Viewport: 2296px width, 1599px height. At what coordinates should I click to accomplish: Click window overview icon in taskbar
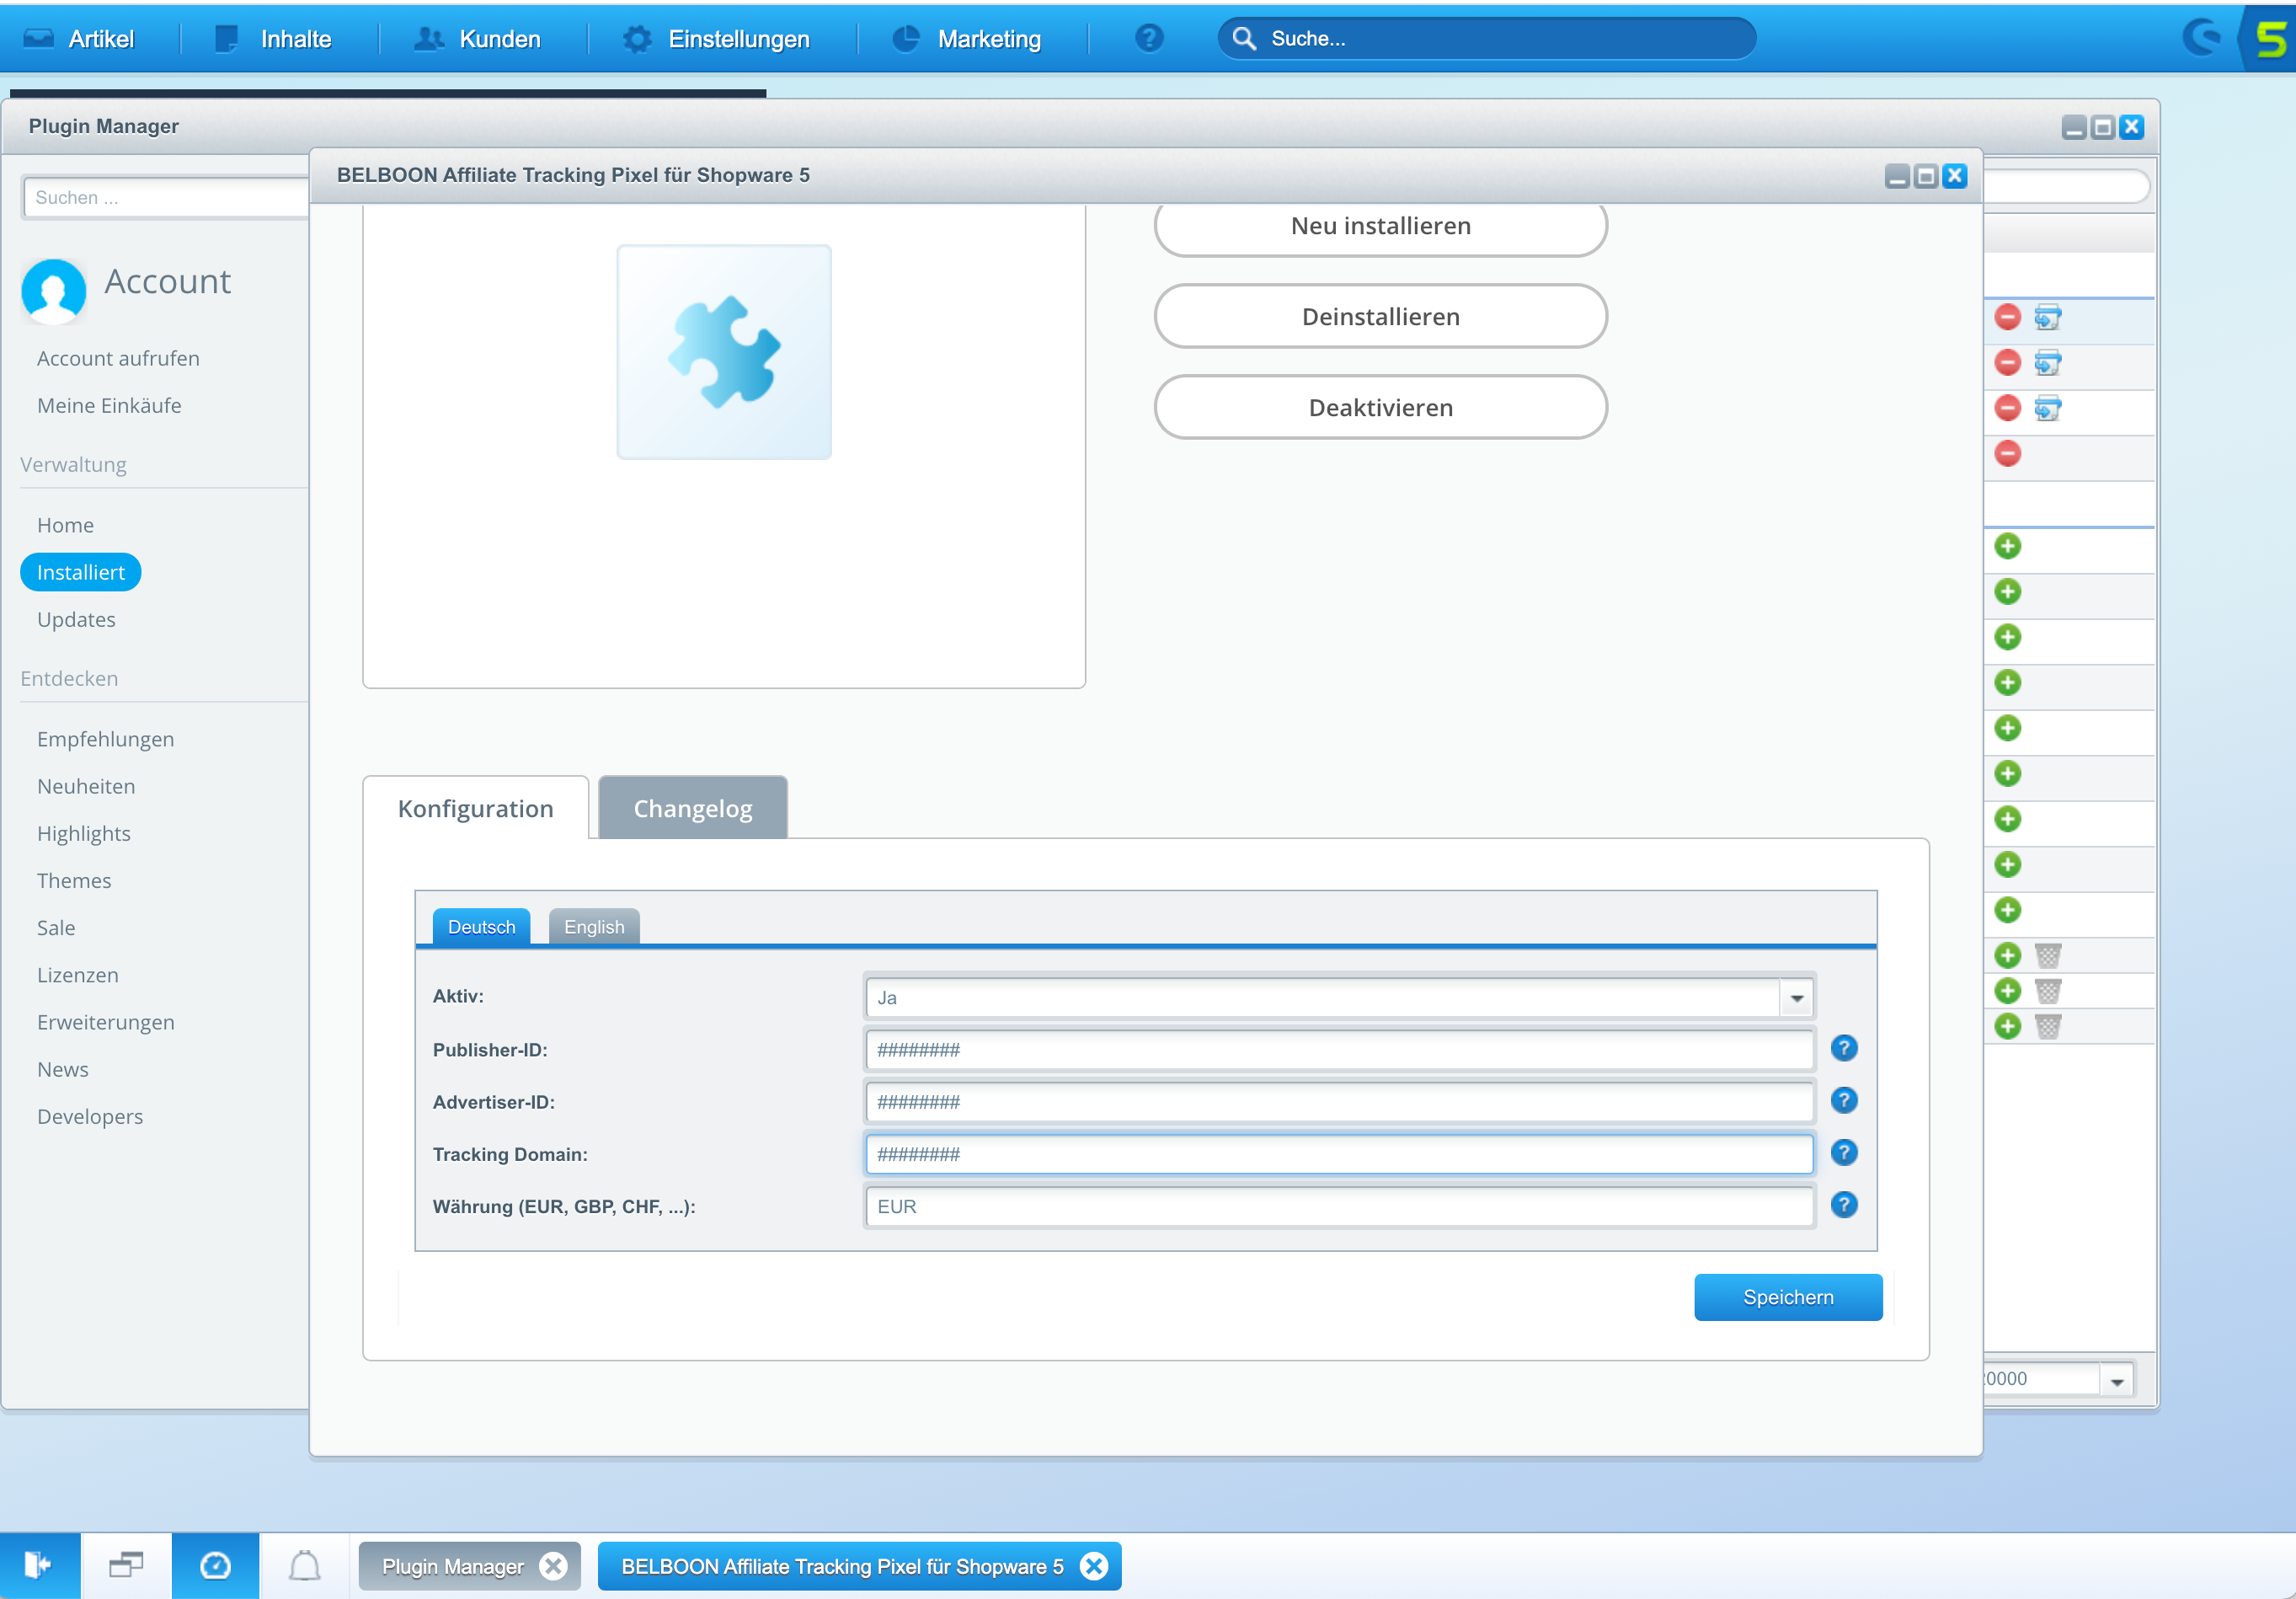tap(126, 1565)
